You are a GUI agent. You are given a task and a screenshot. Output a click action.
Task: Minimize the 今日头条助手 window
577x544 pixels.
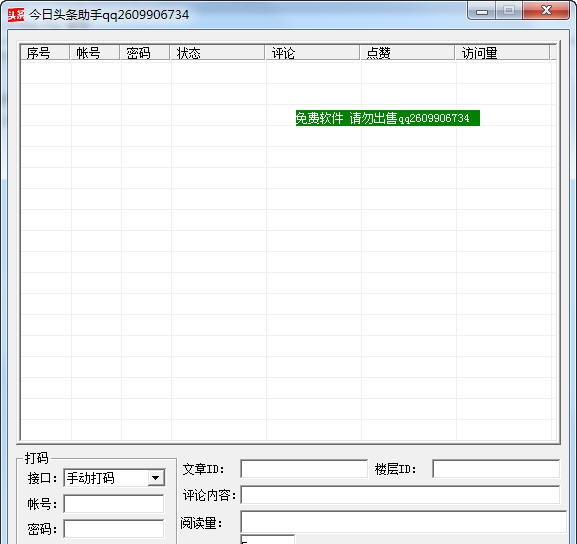[x=482, y=11]
